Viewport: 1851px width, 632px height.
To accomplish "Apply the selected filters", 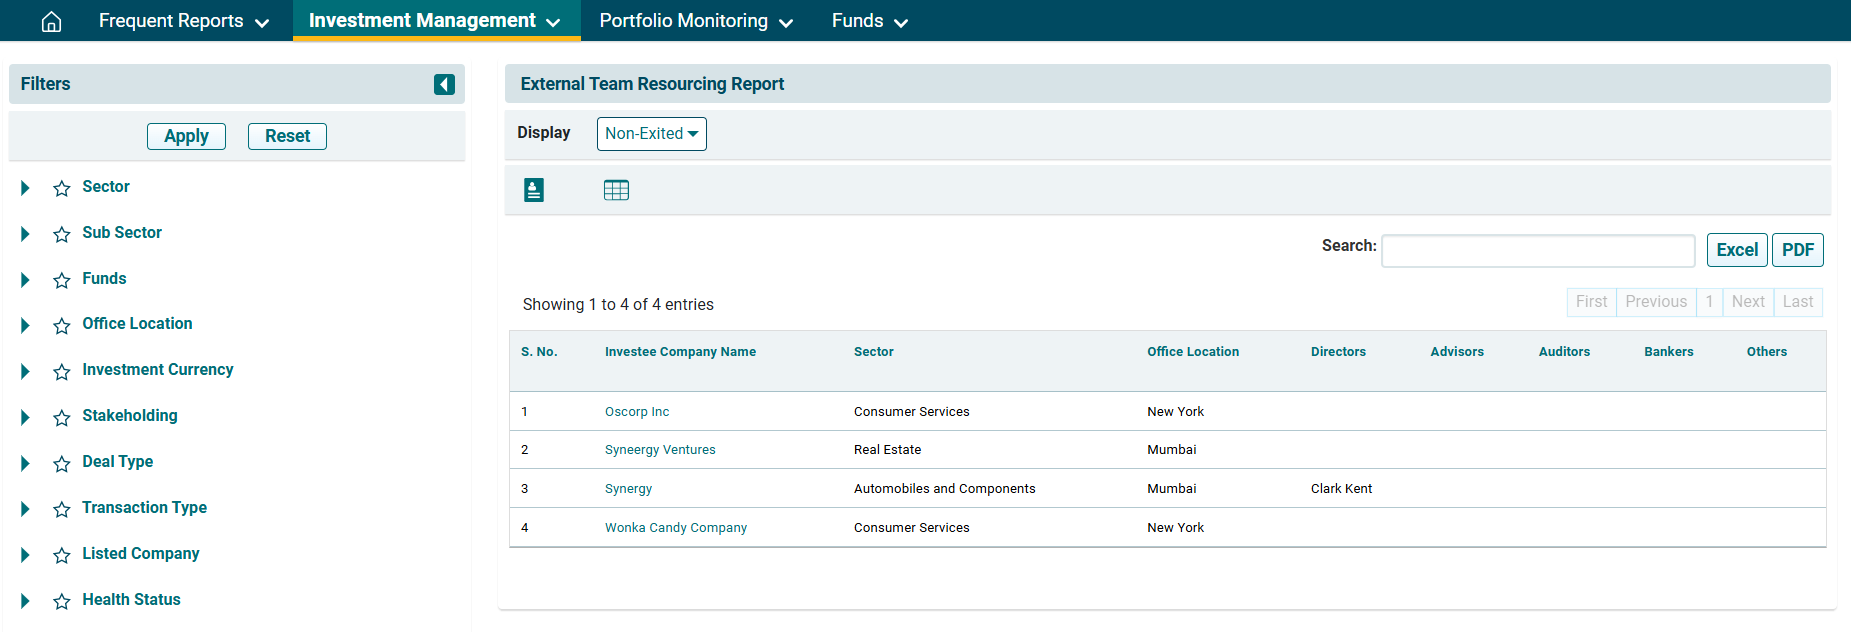I will tap(186, 136).
